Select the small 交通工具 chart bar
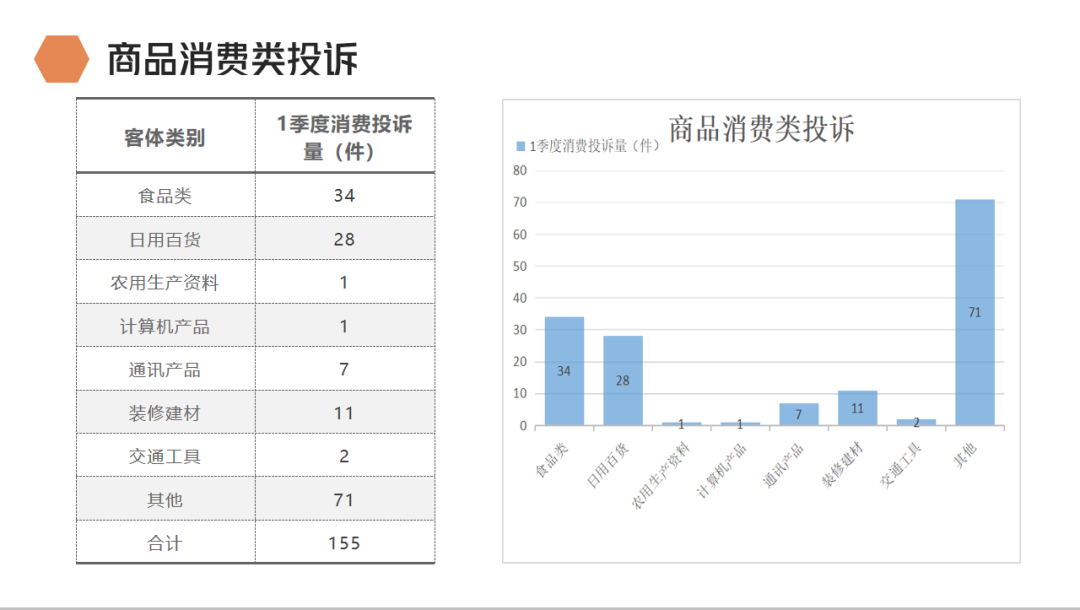The height and width of the screenshot is (610, 1080). (x=916, y=423)
